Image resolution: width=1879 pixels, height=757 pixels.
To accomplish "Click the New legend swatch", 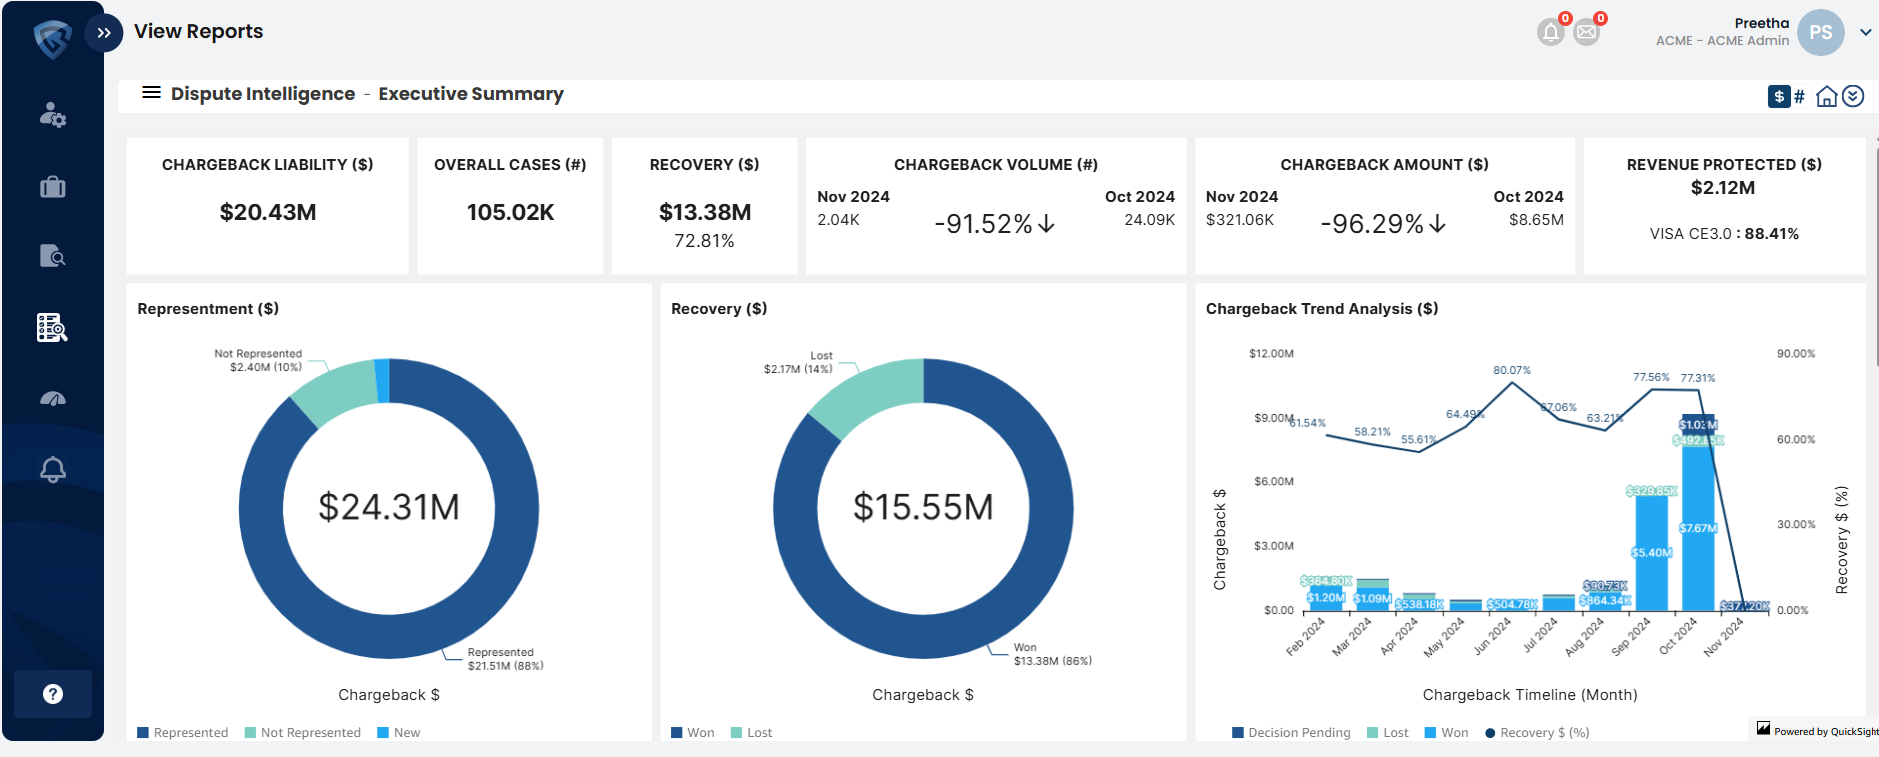I will pyautogui.click(x=383, y=733).
